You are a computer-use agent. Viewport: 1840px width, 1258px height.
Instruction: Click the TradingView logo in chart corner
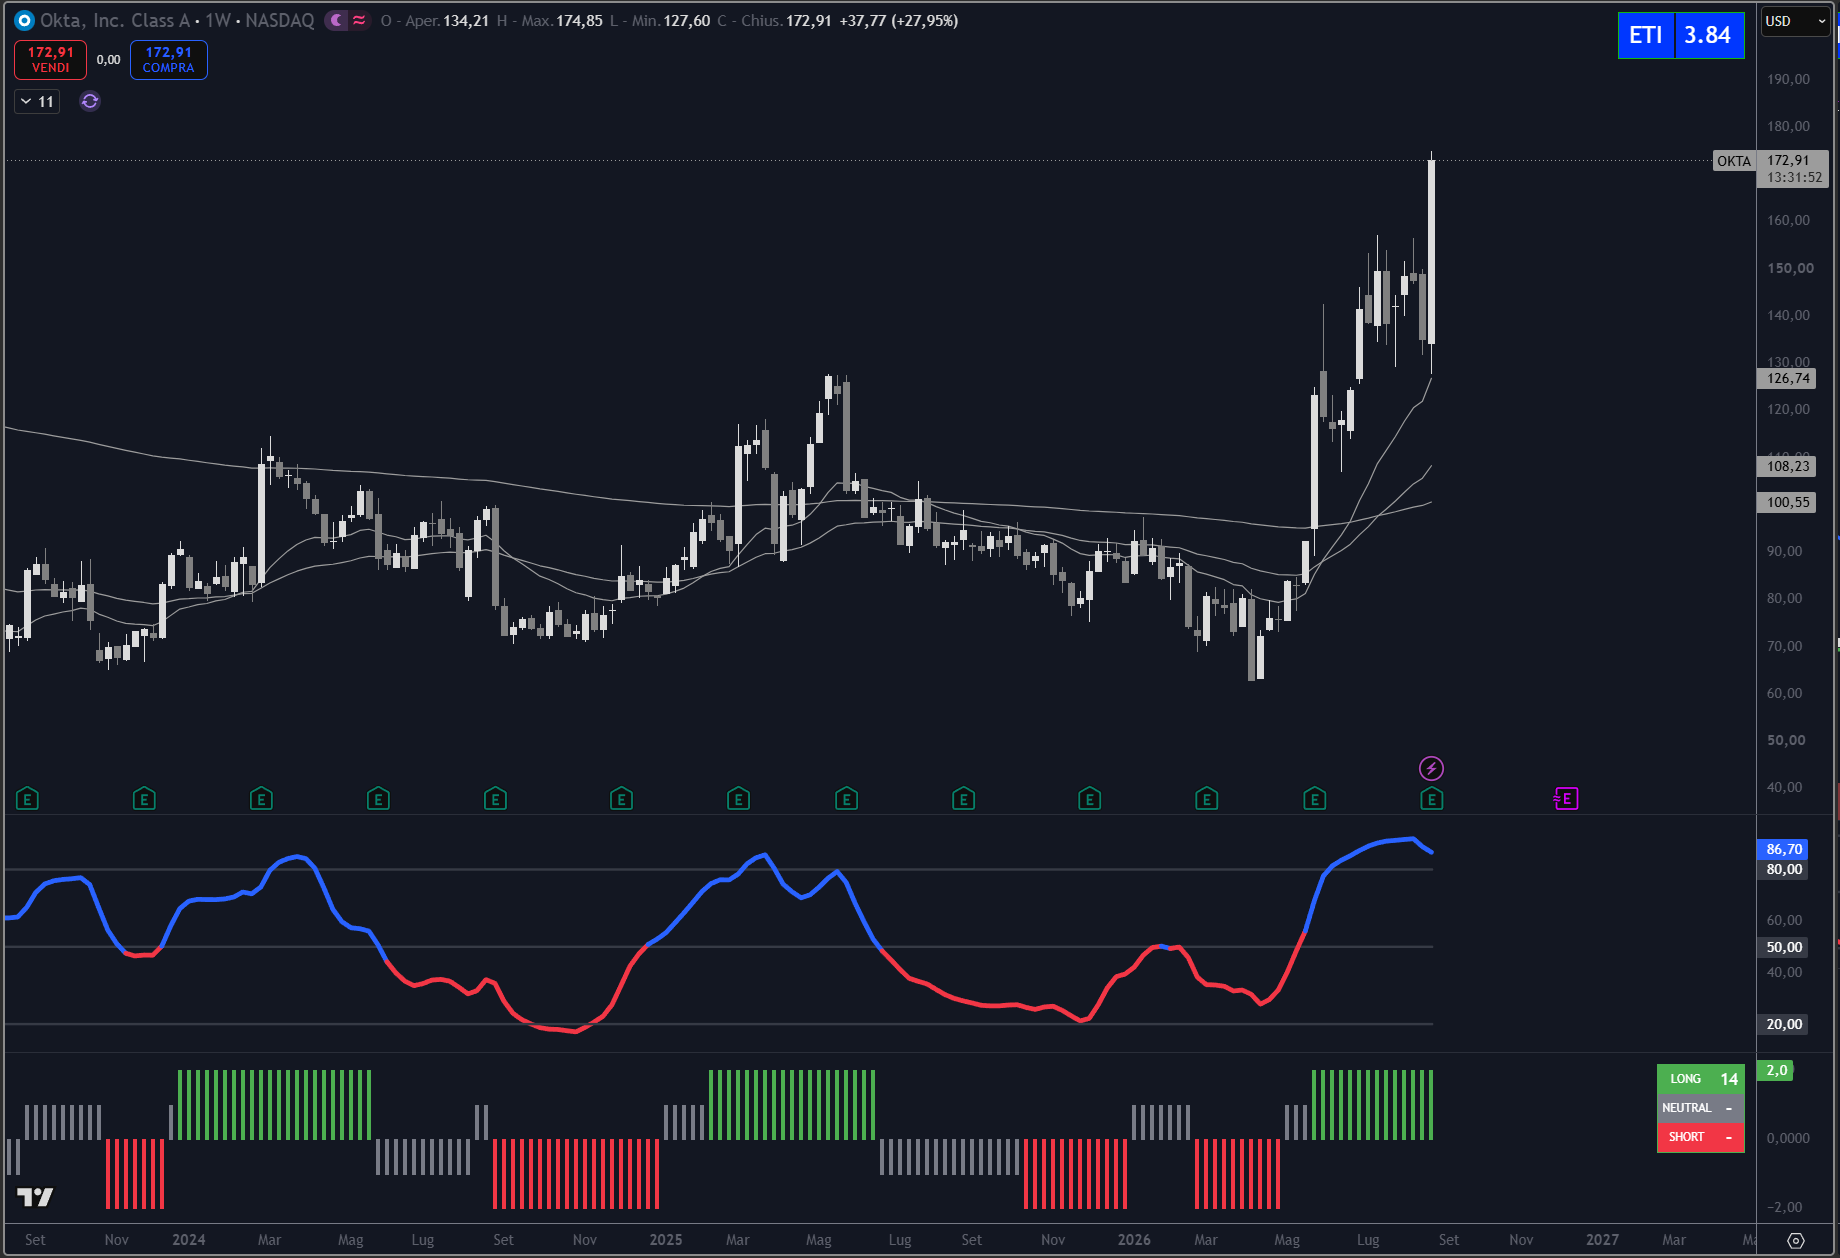pos(35,1196)
